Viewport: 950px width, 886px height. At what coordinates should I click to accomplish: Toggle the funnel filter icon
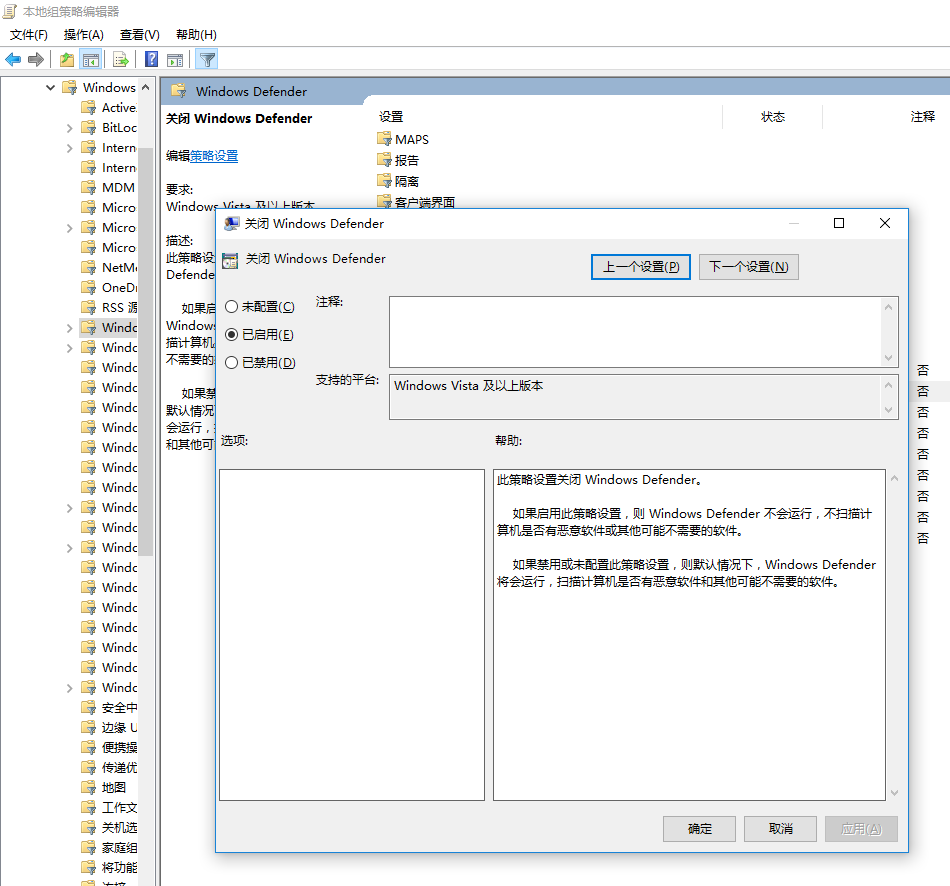coord(206,60)
